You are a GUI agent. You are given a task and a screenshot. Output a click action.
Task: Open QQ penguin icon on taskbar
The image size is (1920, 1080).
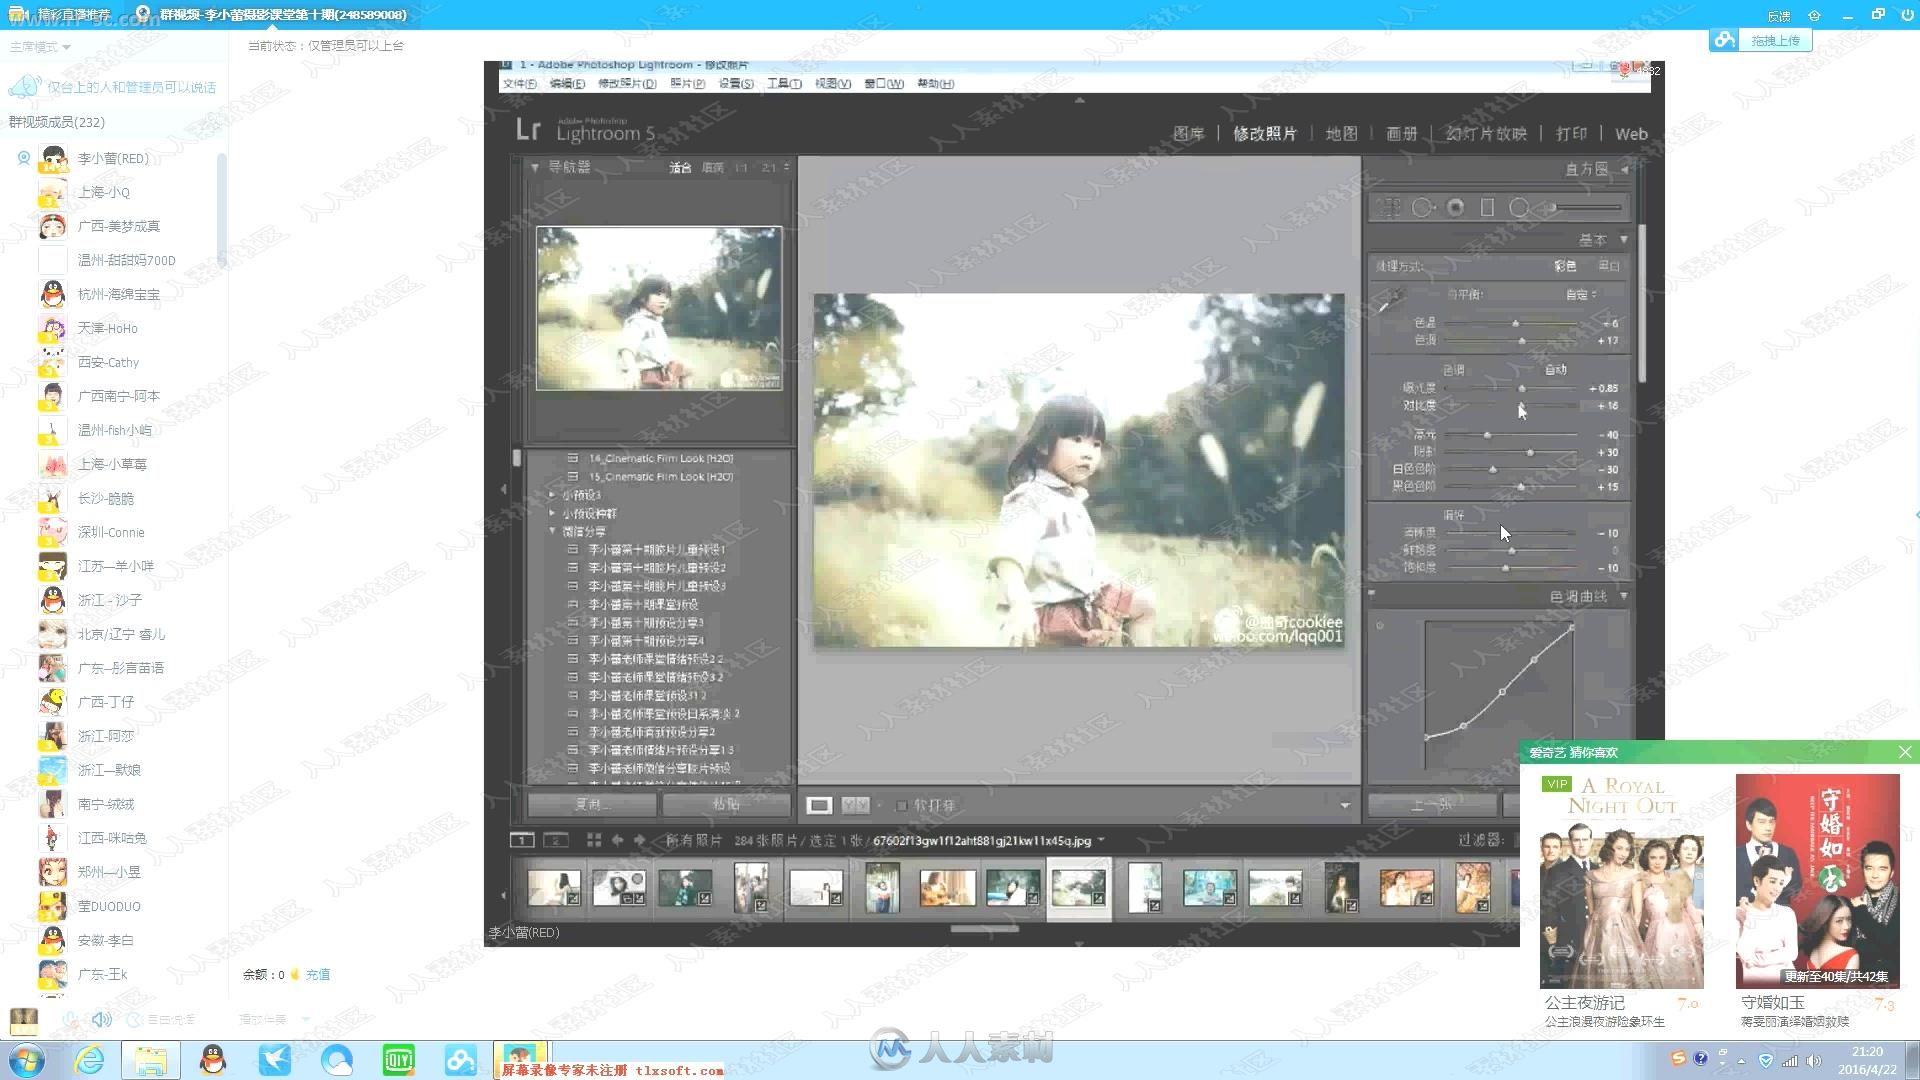(212, 1059)
